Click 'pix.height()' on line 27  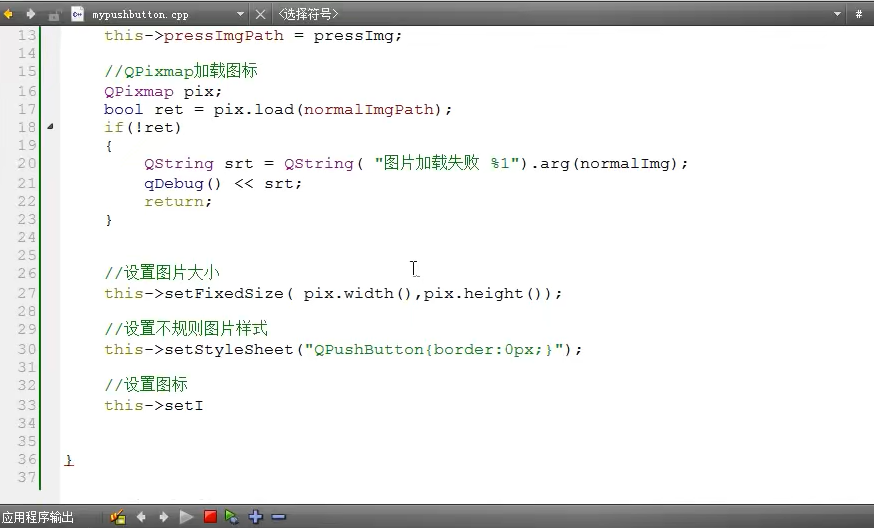(x=483, y=293)
